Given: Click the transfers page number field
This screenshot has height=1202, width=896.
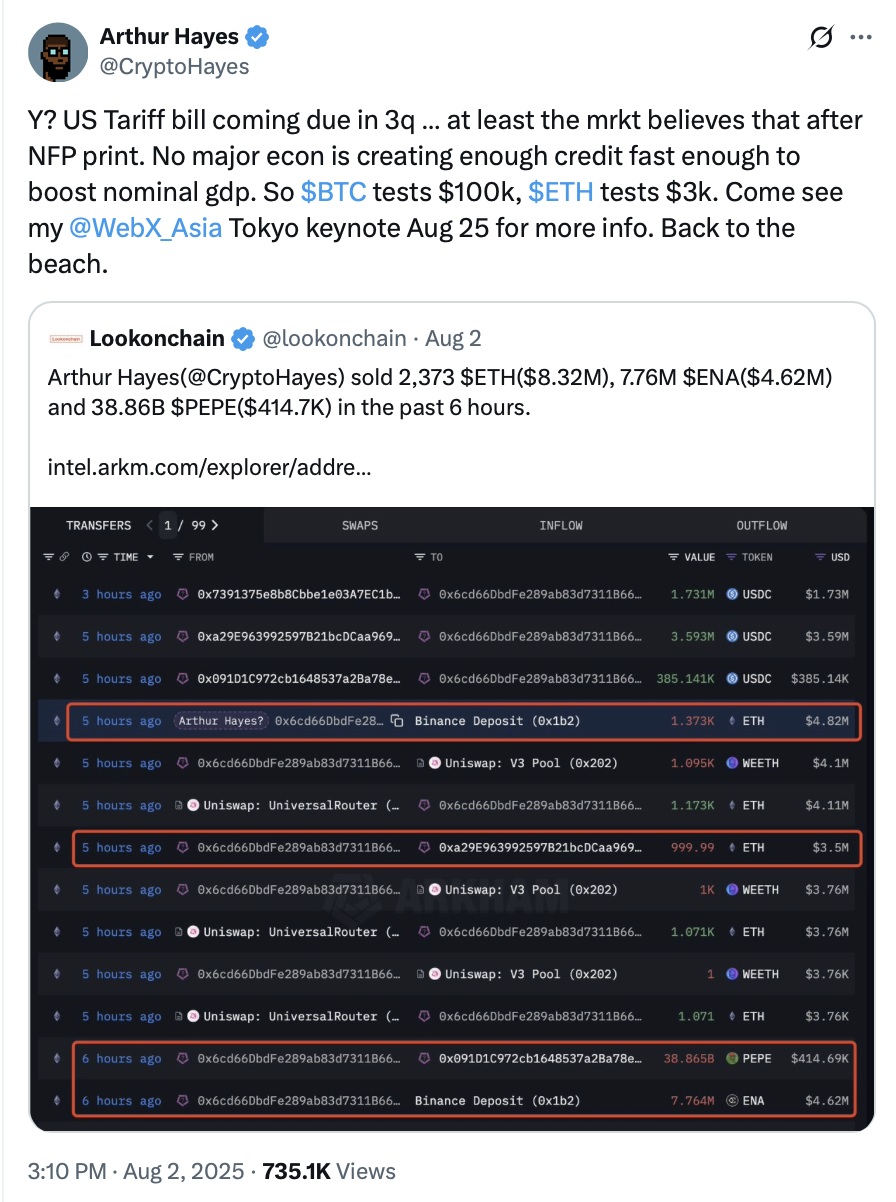Looking at the screenshot, I should click(168, 525).
